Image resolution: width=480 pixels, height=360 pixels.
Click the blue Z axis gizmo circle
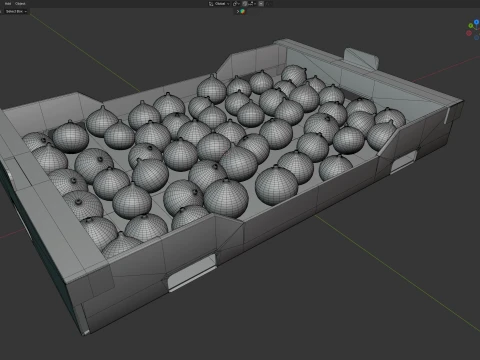pos(477,22)
